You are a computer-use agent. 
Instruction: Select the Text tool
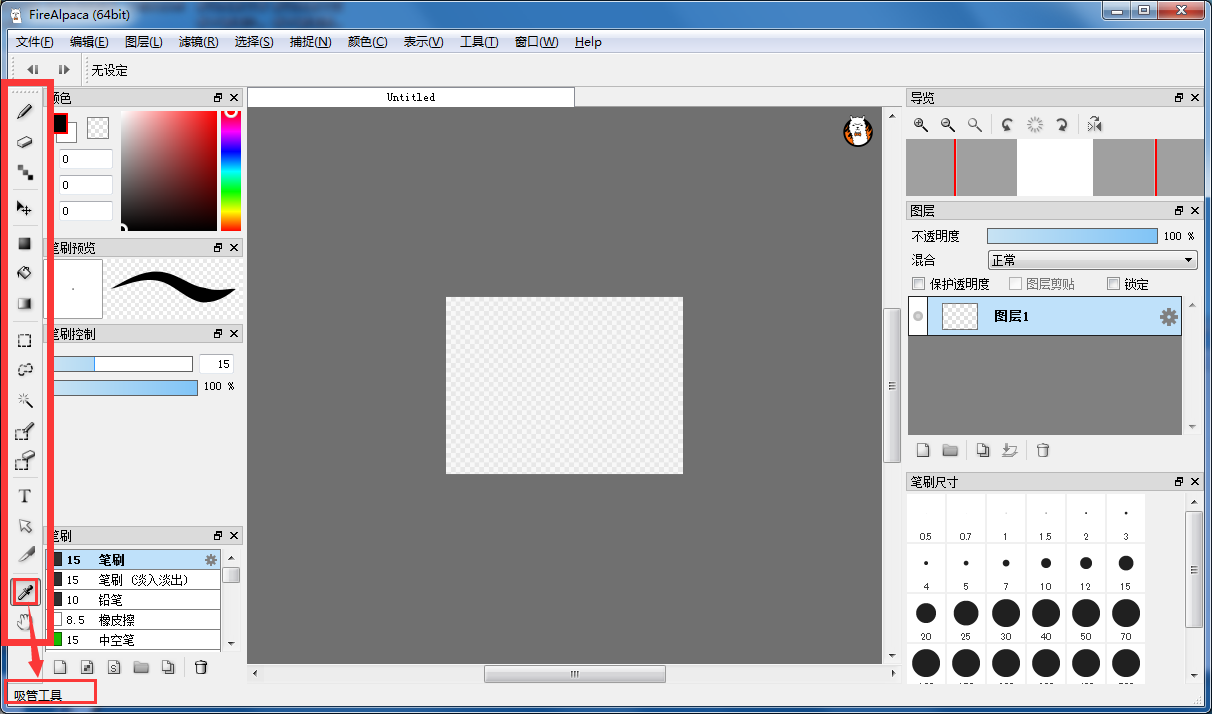[23, 495]
